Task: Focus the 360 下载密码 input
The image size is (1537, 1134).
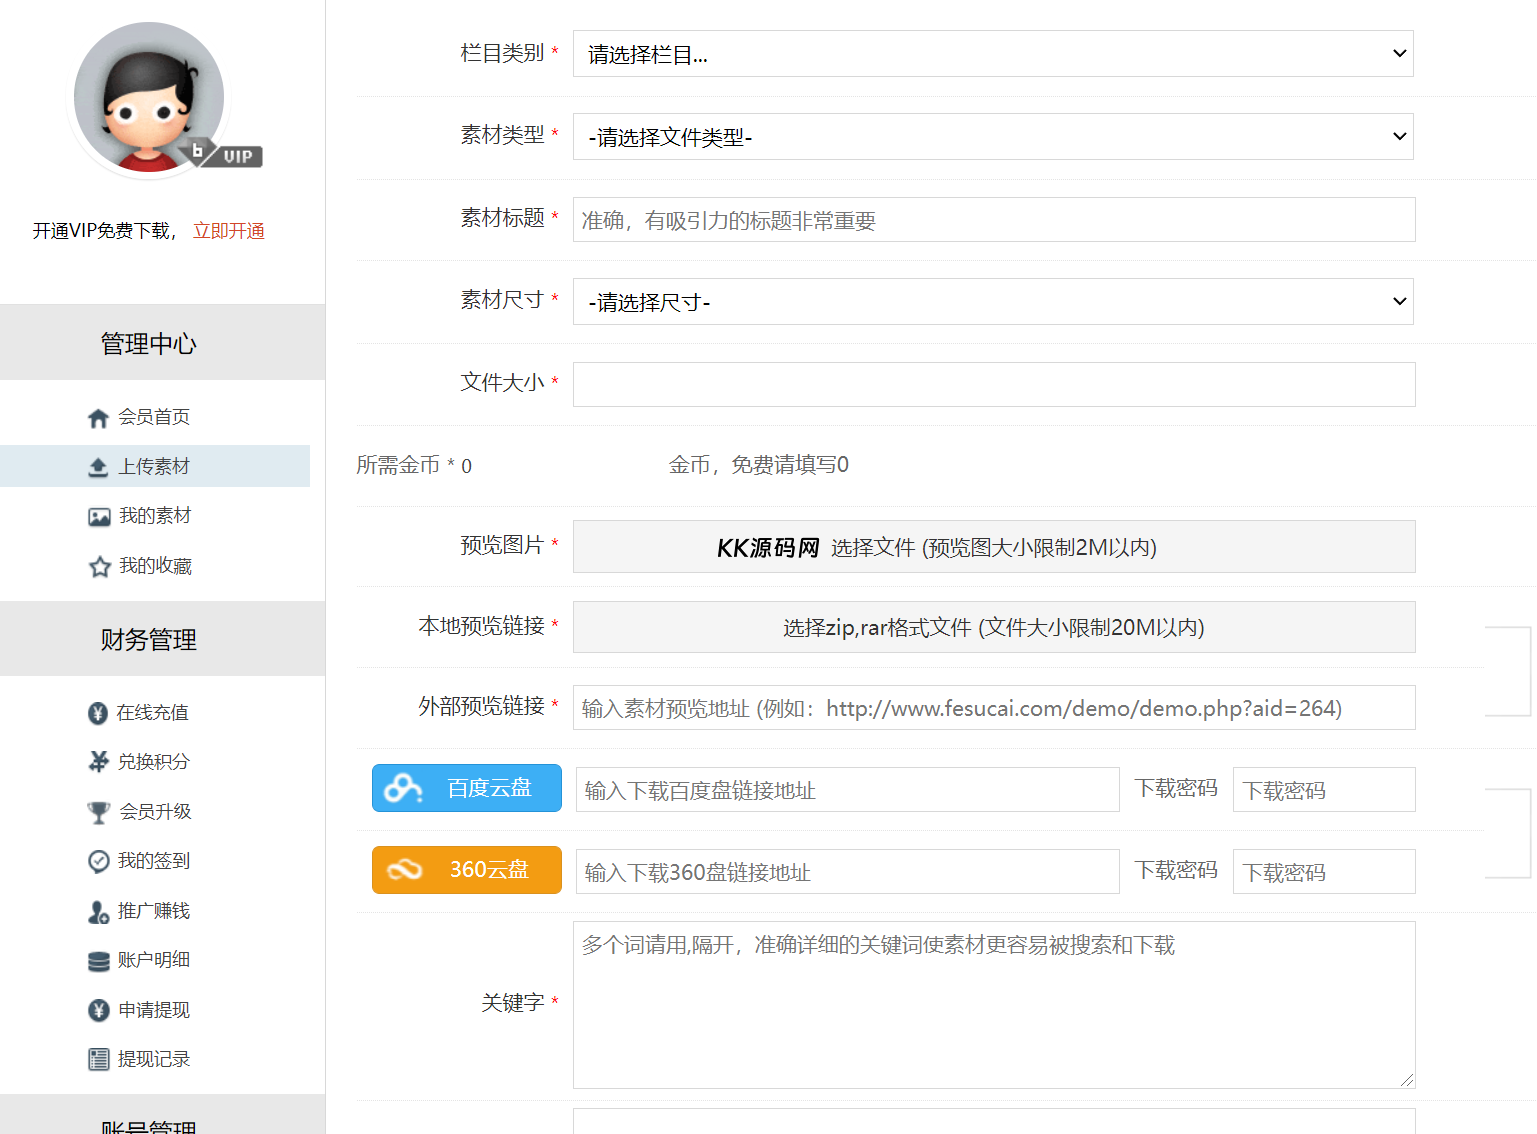Action: pos(1324,872)
